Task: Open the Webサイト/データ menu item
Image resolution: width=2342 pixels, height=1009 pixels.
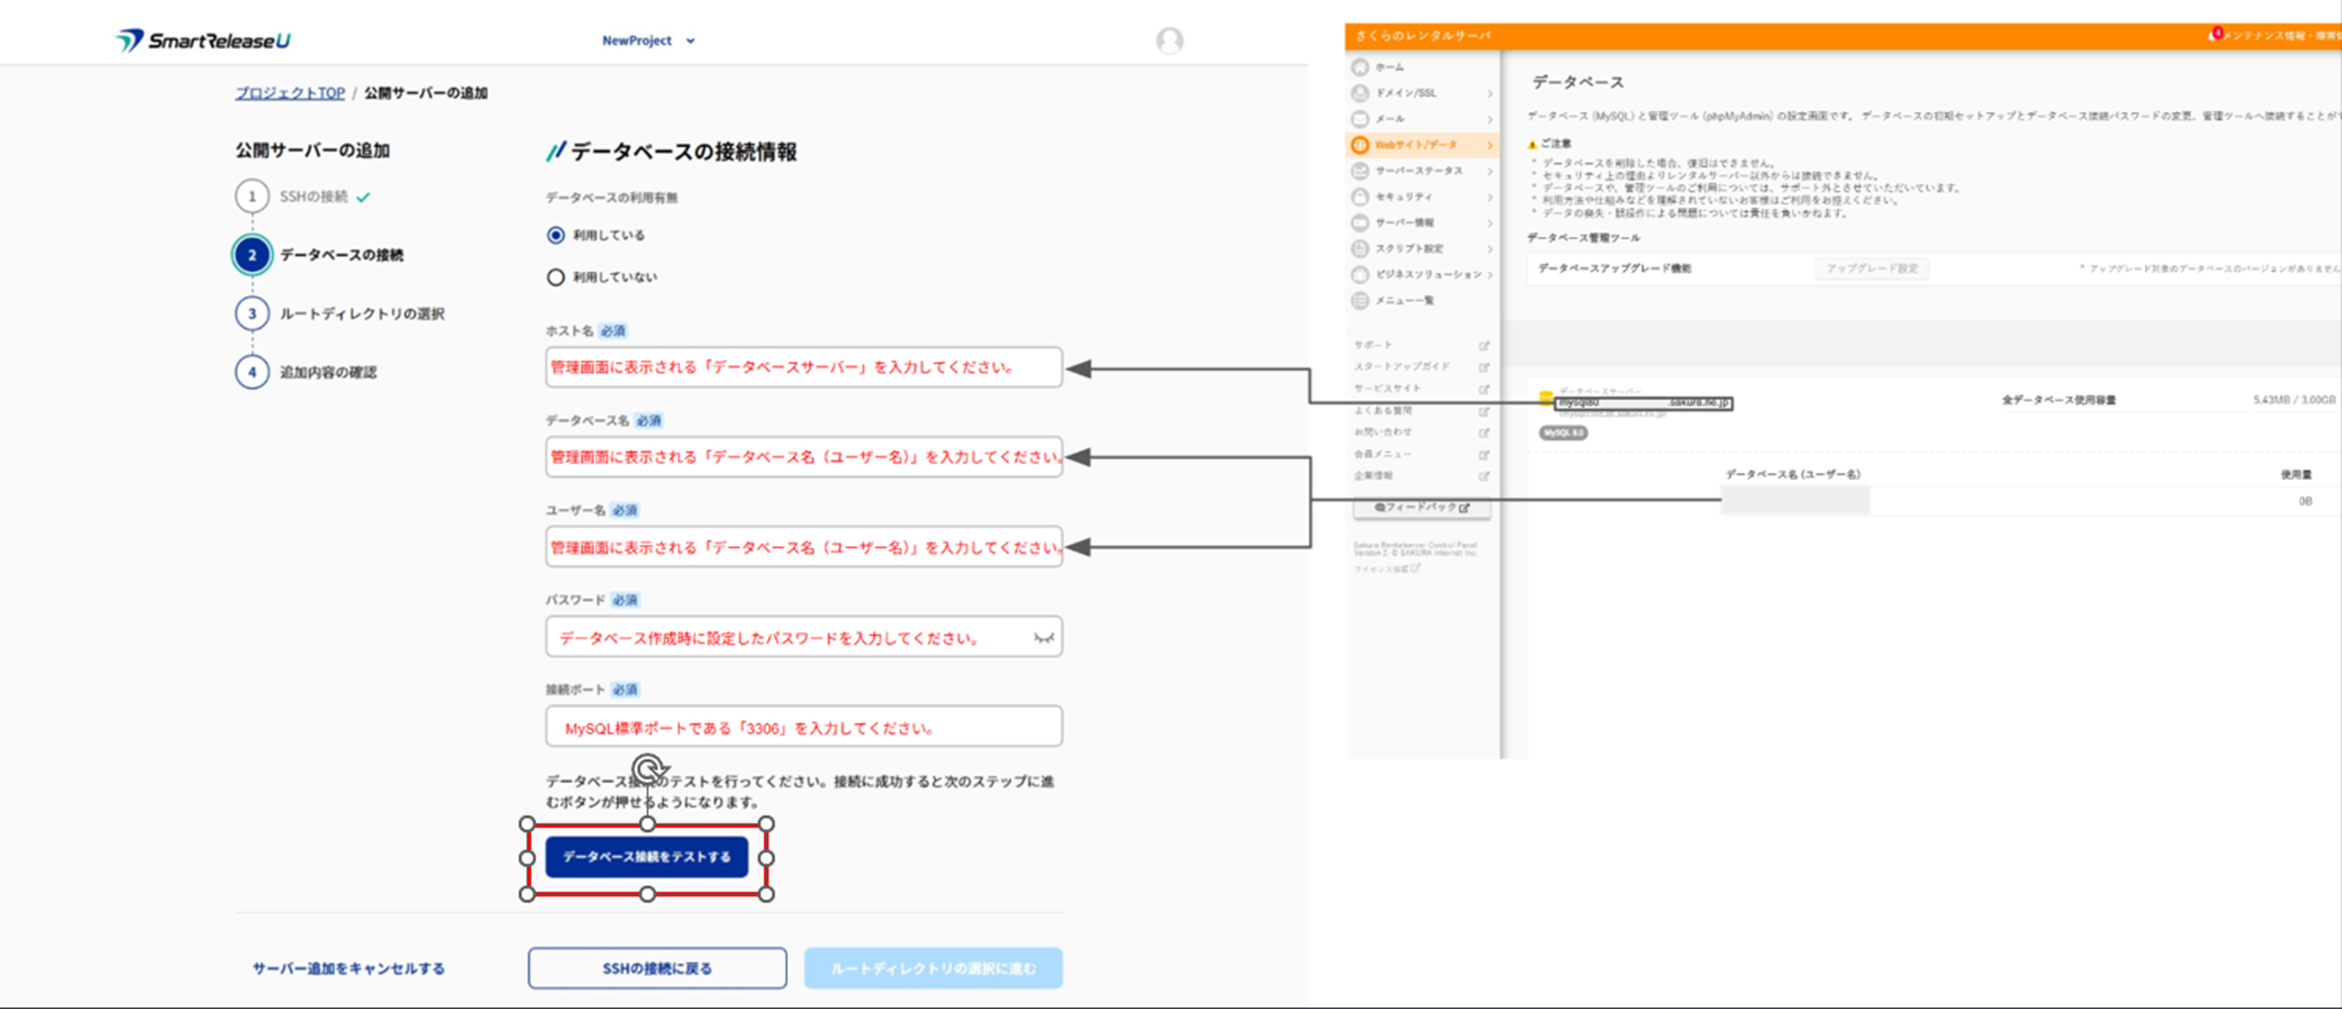Action: tap(1415, 145)
